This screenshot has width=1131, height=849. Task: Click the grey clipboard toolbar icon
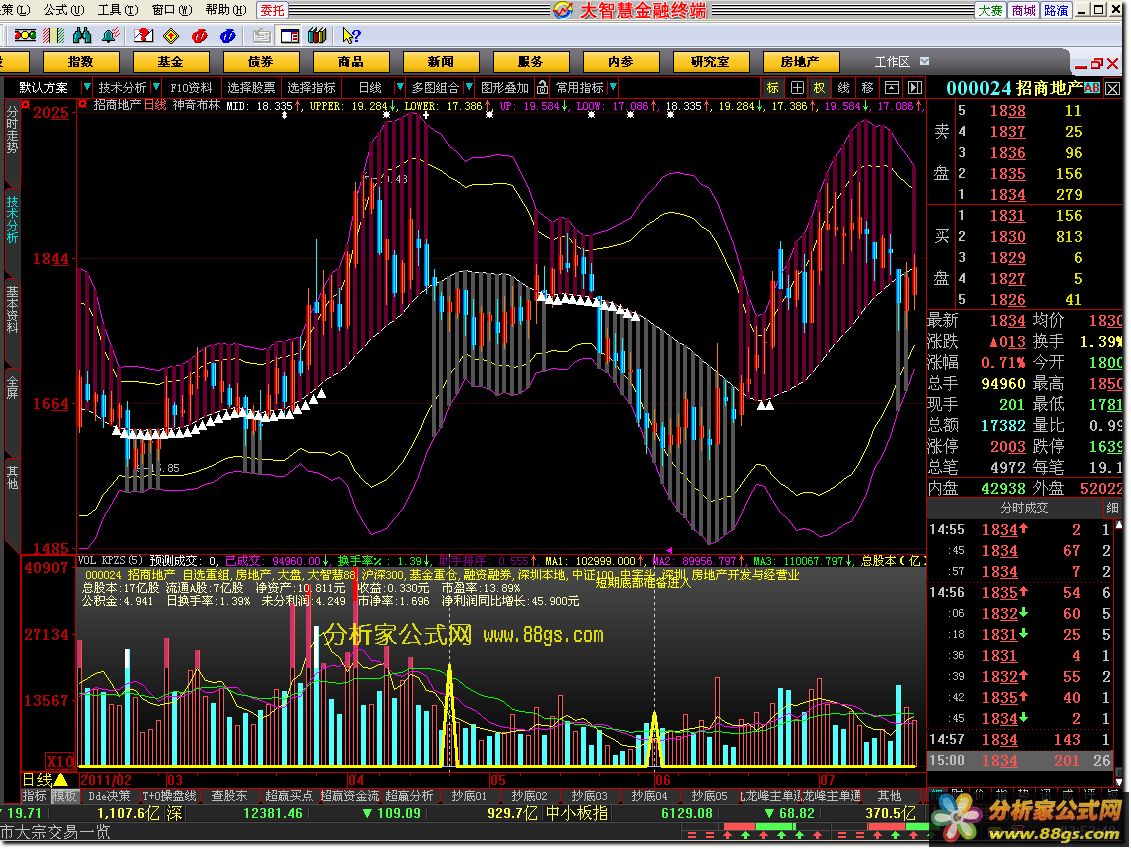pyautogui.click(x=262, y=35)
